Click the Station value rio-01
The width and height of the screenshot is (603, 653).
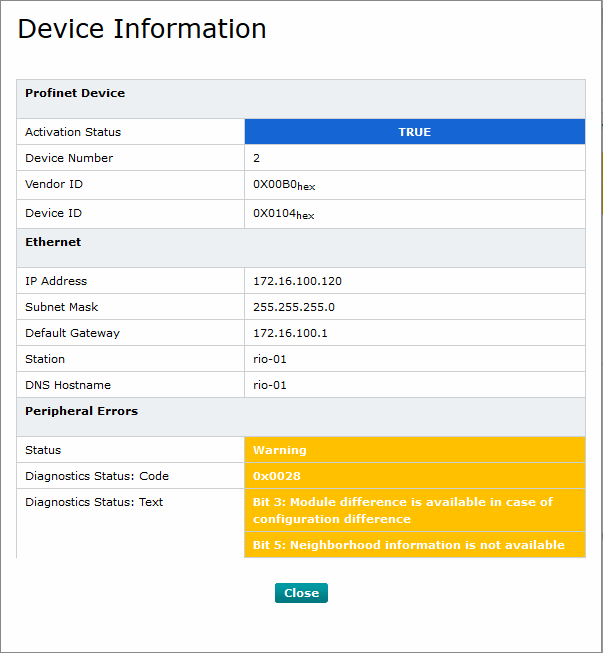click(x=271, y=359)
